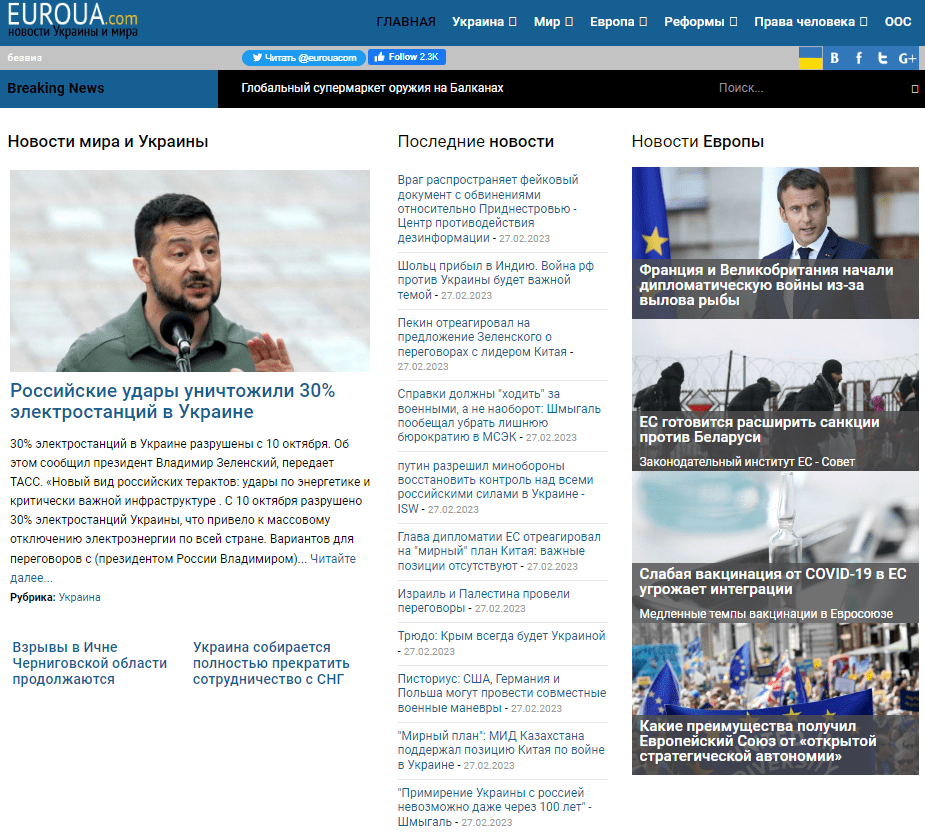Open the ГЛАВНАЯ menu item

point(406,22)
